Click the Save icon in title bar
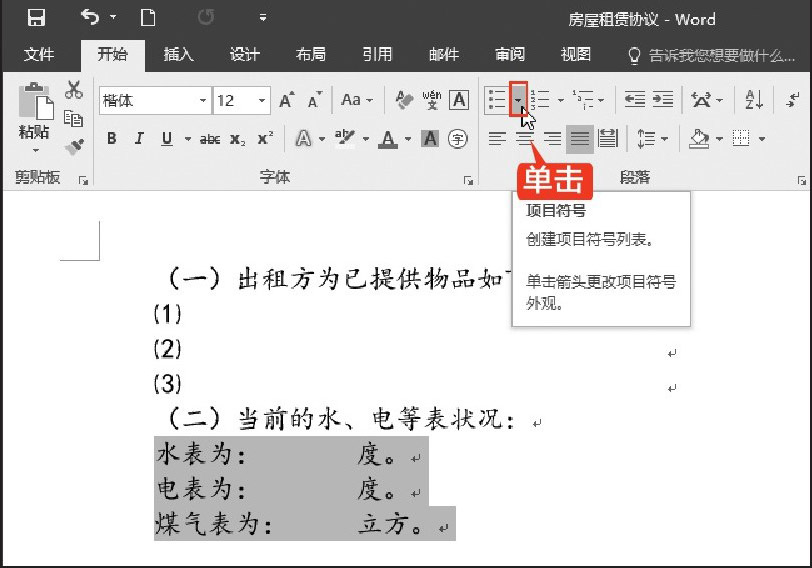This screenshot has width=812, height=568. 36,18
